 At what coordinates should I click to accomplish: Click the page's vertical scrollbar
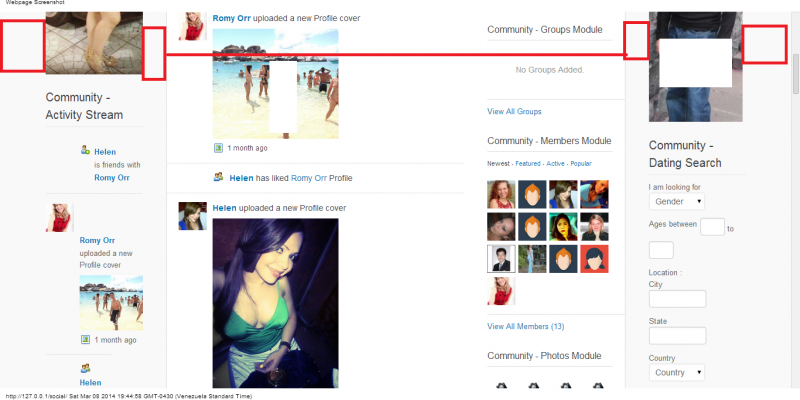[x=795, y=200]
